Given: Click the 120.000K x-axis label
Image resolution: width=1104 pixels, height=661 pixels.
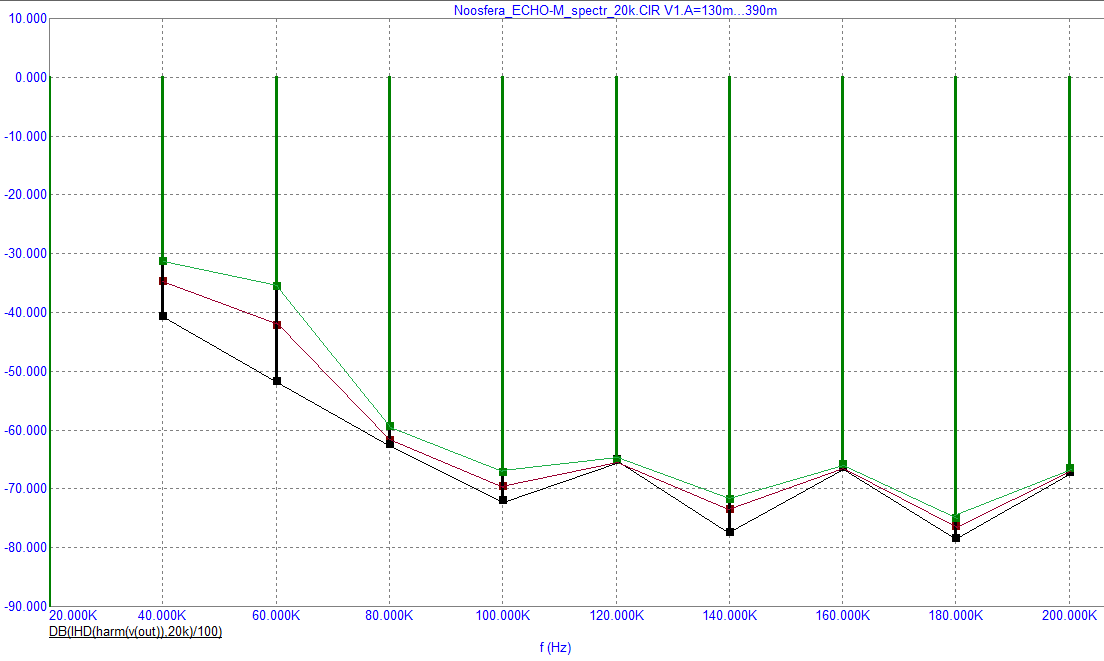Looking at the screenshot, I should [616, 615].
